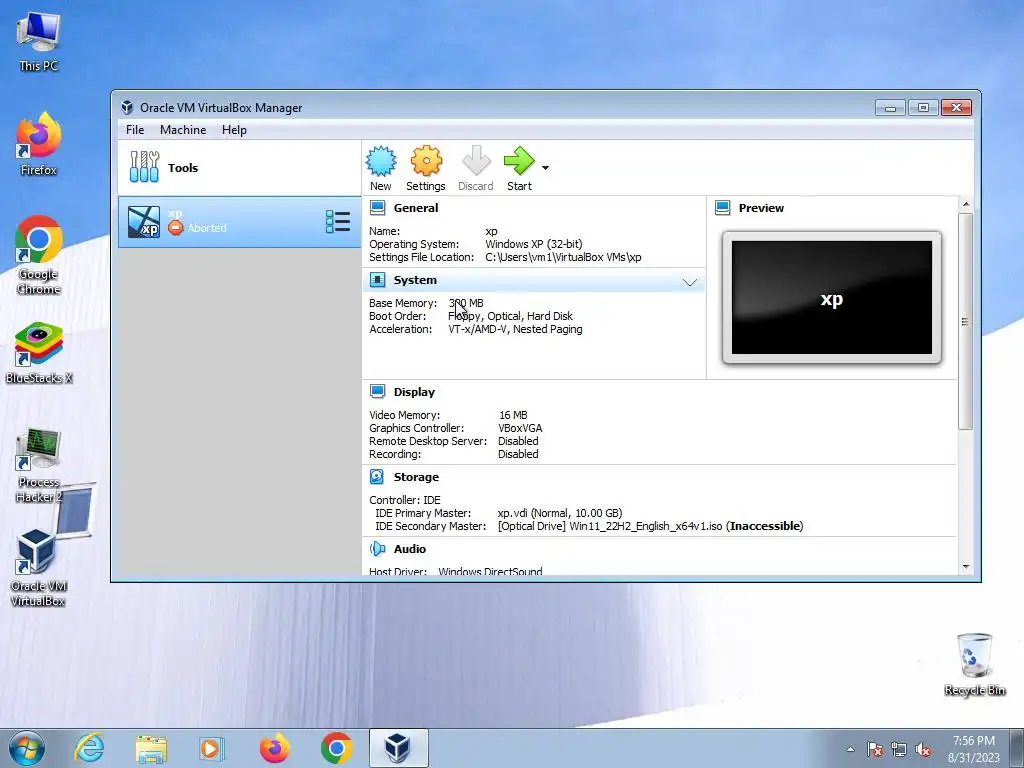Open the Display settings heading link
1024x768 pixels.
tap(414, 392)
